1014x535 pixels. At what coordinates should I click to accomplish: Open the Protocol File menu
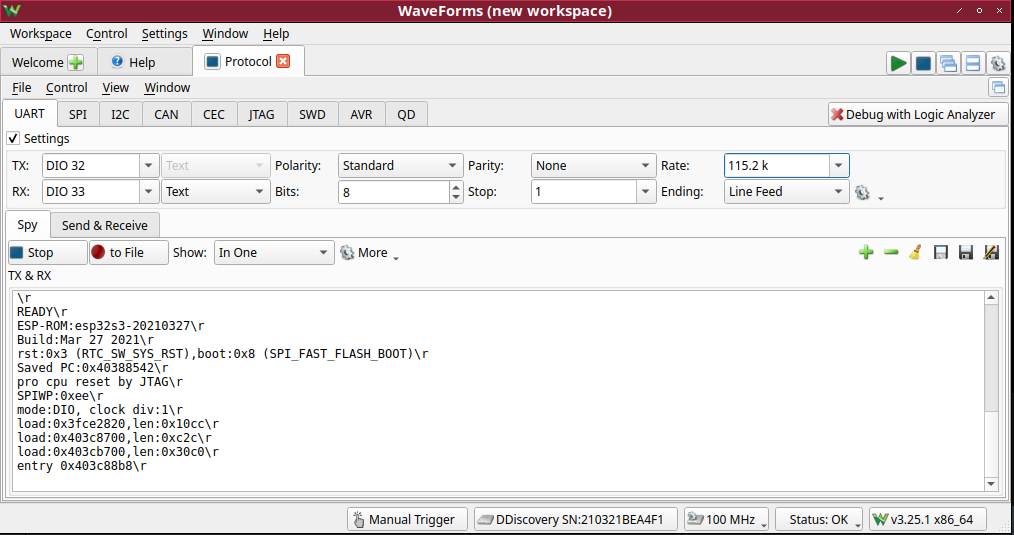click(21, 87)
